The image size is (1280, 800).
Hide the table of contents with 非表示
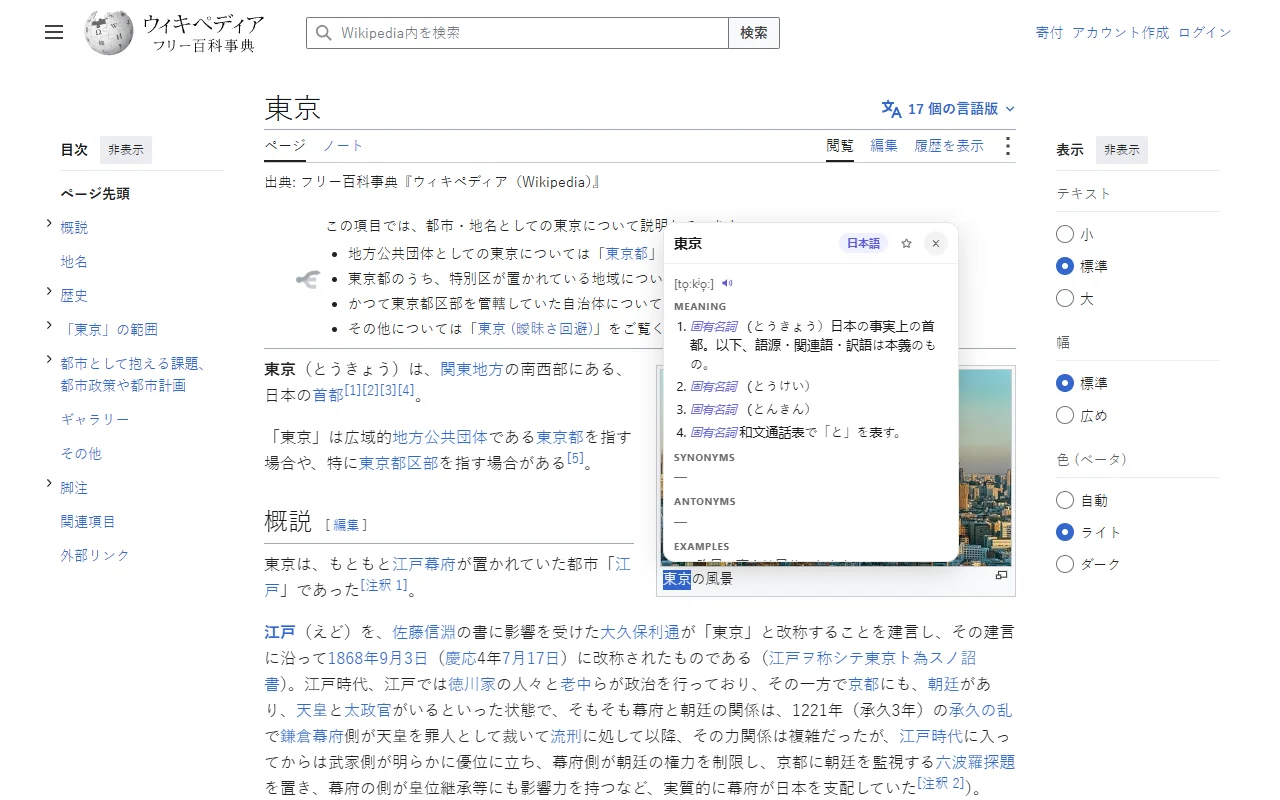[x=126, y=150]
